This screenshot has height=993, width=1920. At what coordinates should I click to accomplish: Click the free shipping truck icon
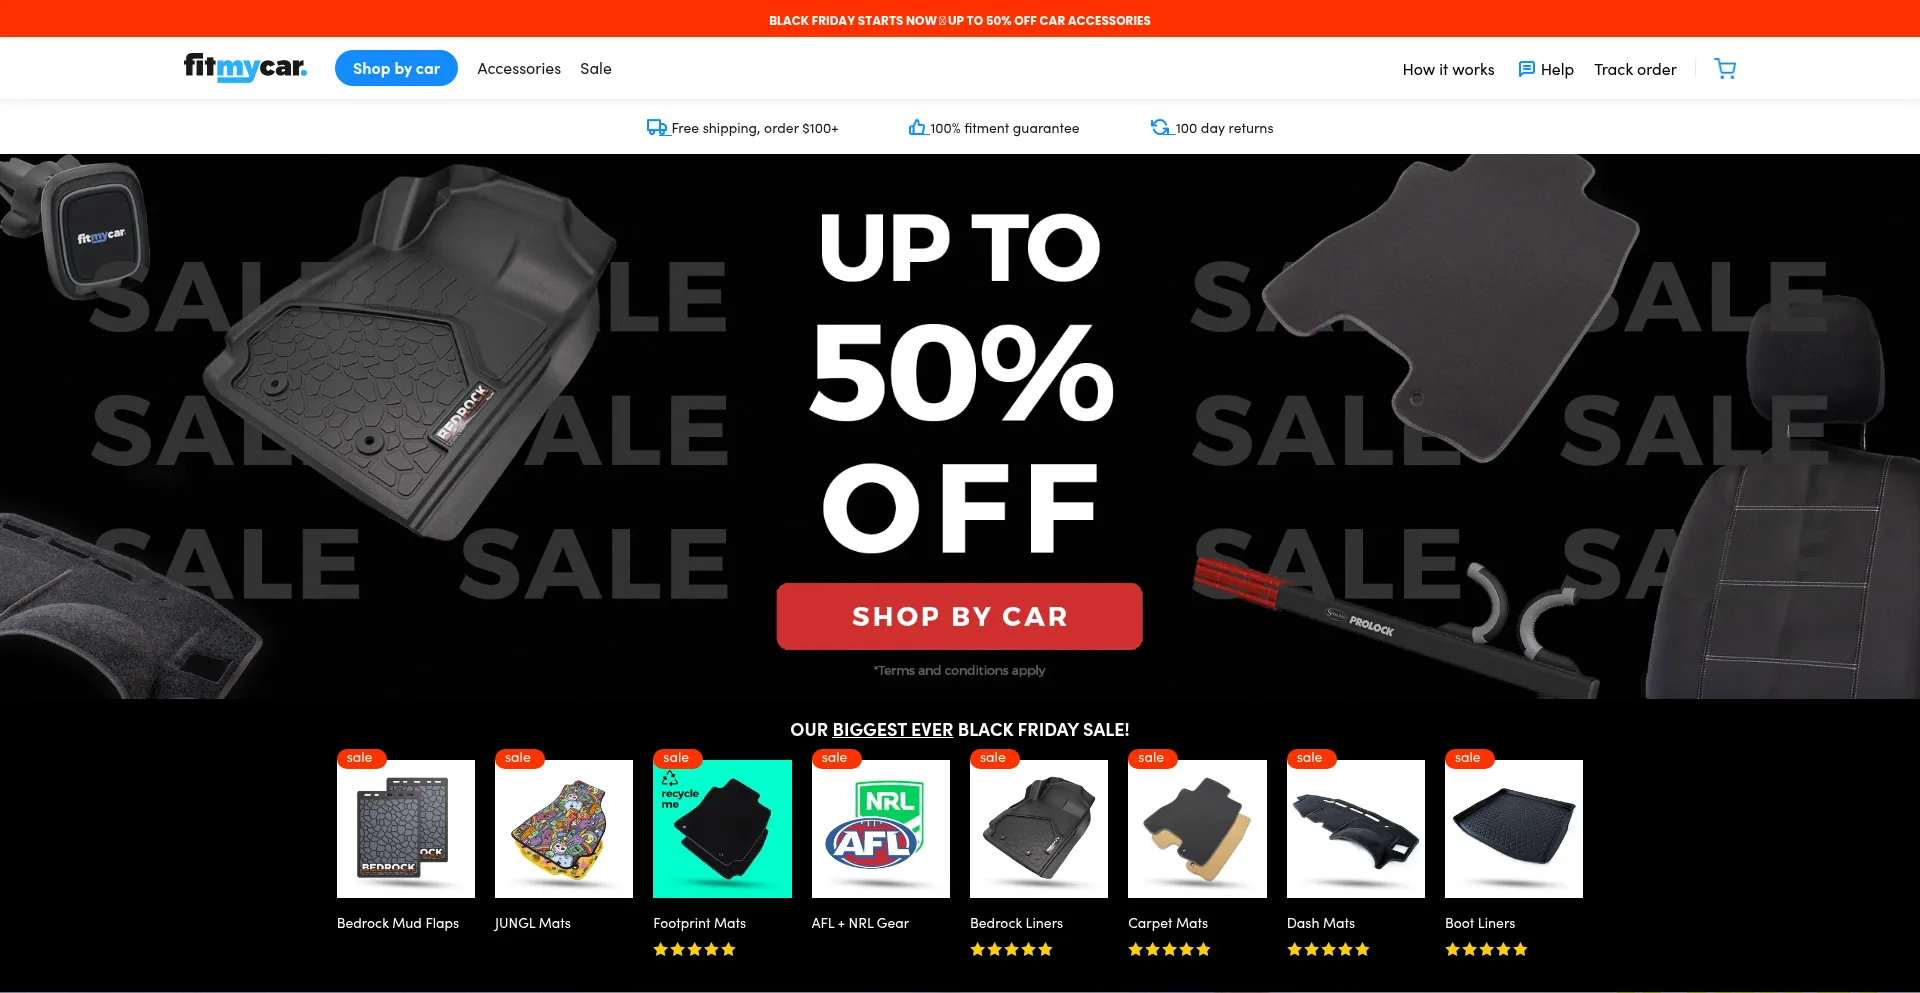pos(657,127)
